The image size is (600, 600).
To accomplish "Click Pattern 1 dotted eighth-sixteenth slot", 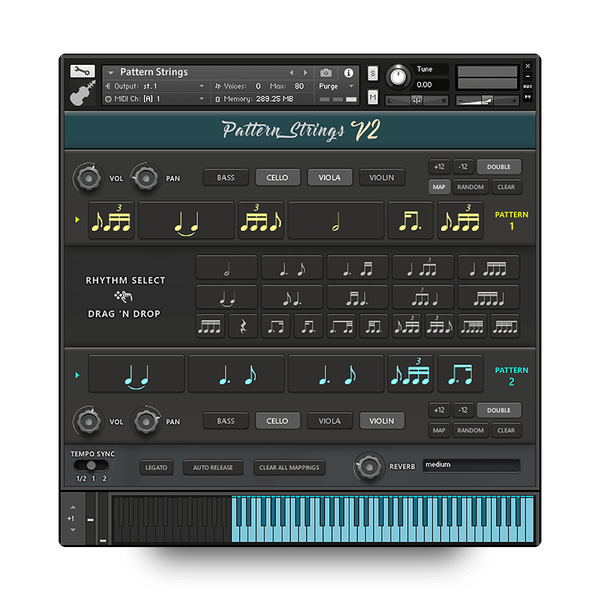I will [410, 221].
